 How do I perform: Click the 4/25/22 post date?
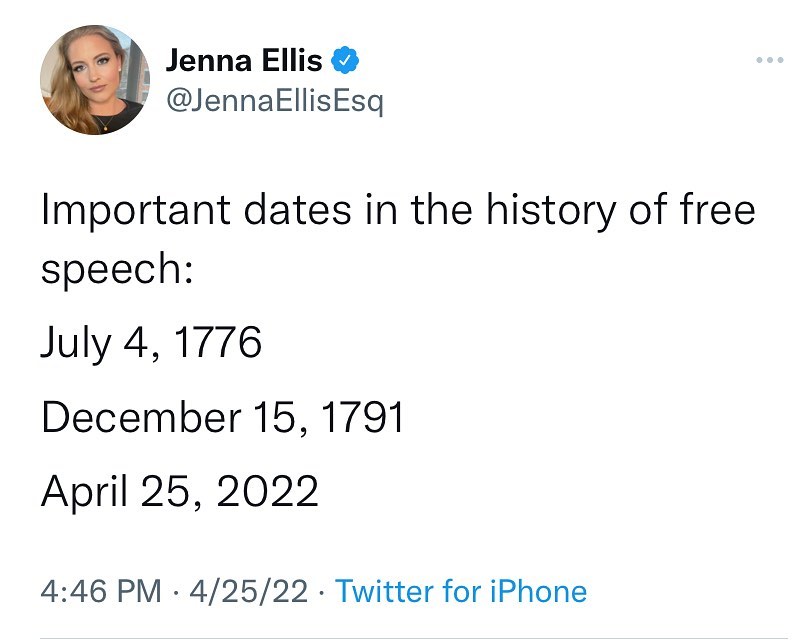[x=248, y=591]
